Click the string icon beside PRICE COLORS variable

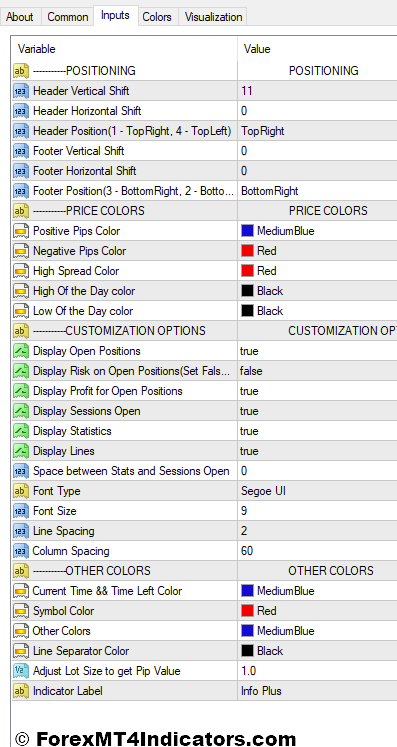tap(21, 211)
